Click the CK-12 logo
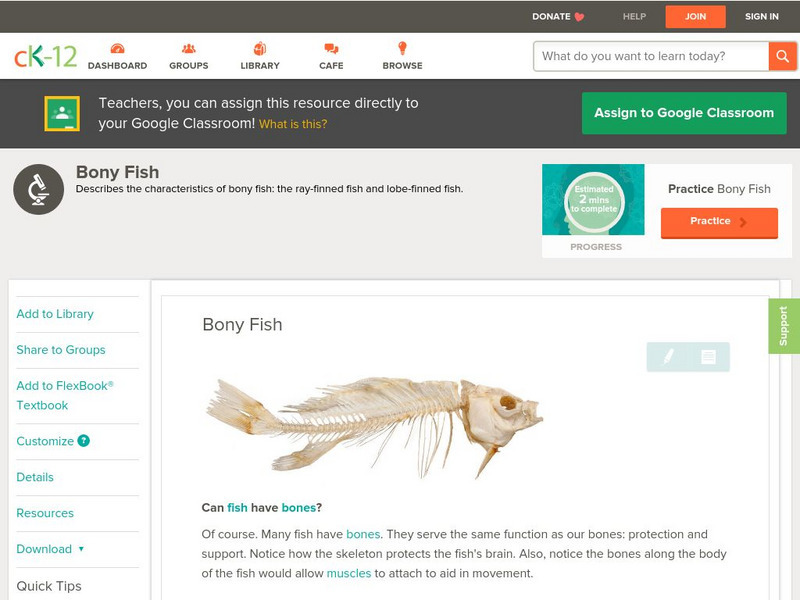800x600 pixels. (45, 56)
